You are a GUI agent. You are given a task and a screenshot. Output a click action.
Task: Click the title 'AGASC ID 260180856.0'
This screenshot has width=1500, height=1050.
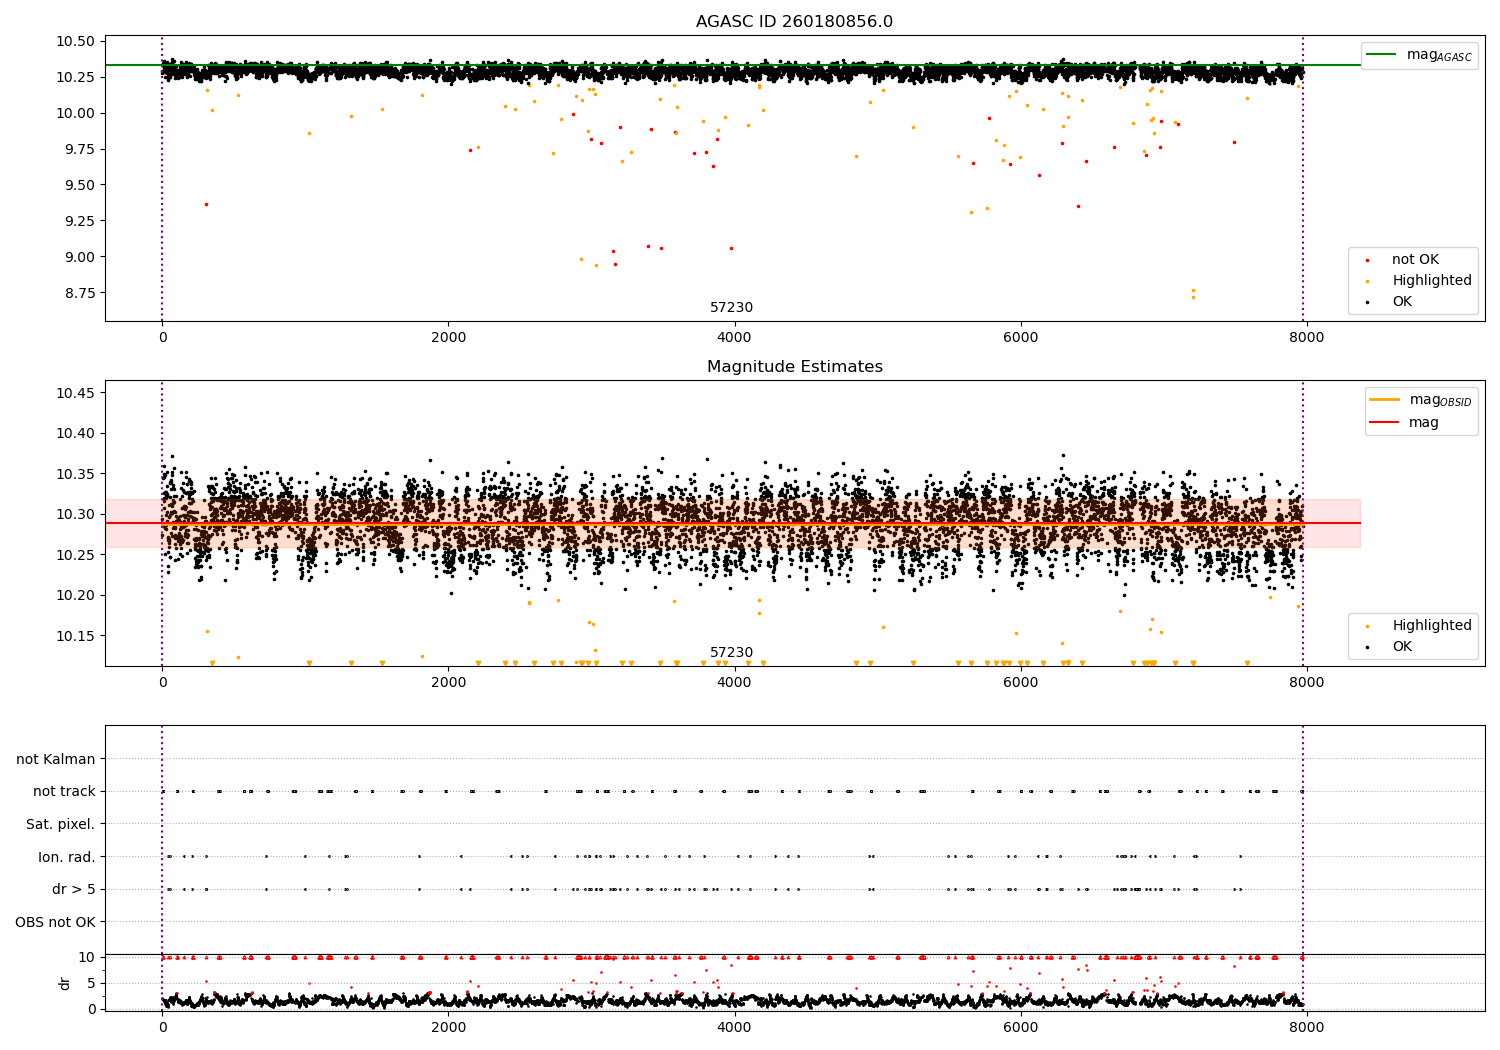click(794, 22)
